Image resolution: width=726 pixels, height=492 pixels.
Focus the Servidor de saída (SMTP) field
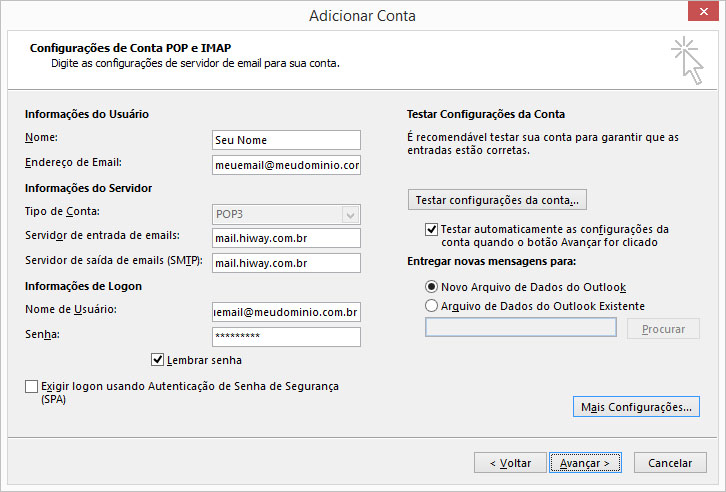pyautogui.click(x=286, y=263)
